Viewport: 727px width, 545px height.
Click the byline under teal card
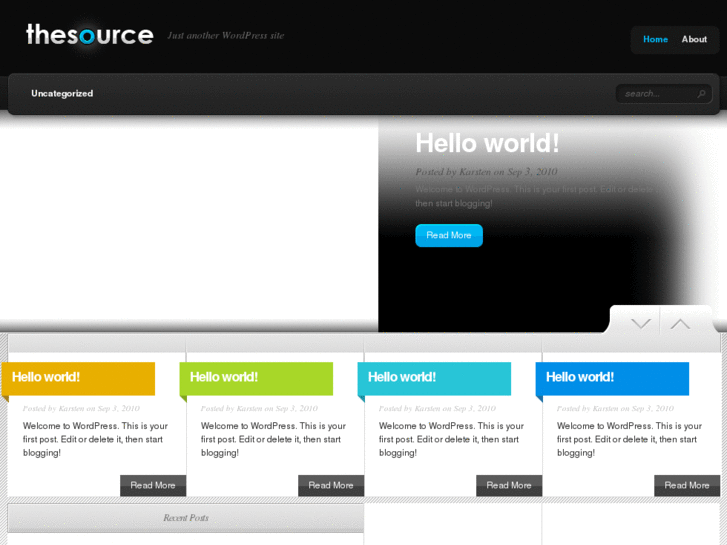437,409
